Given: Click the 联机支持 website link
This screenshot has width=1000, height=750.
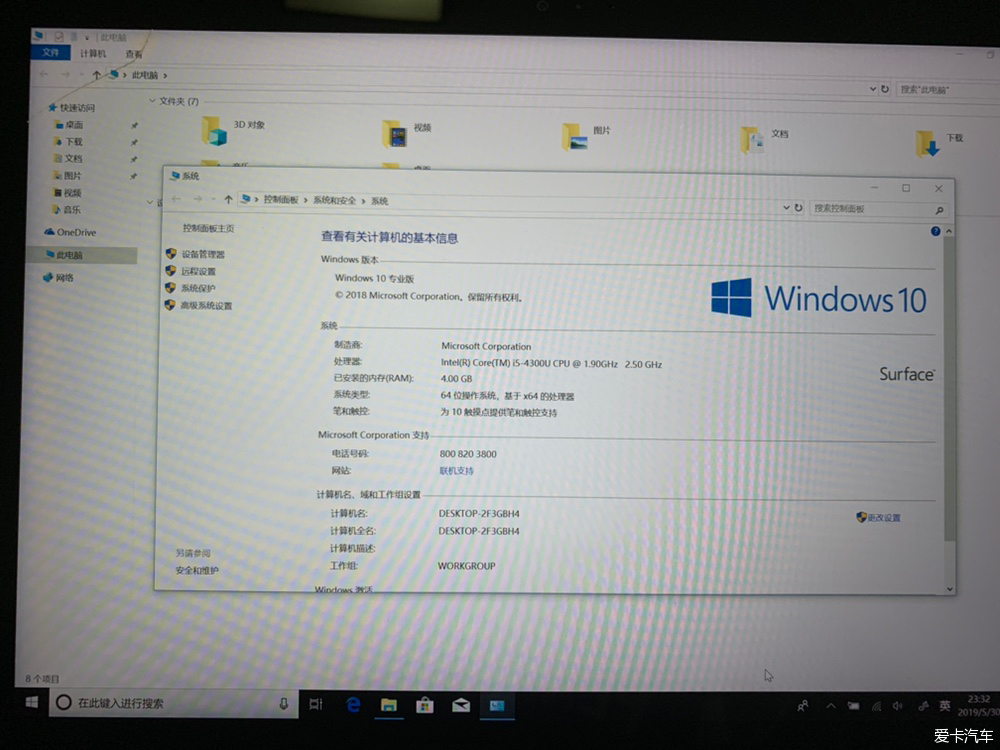Looking at the screenshot, I should pyautogui.click(x=457, y=471).
